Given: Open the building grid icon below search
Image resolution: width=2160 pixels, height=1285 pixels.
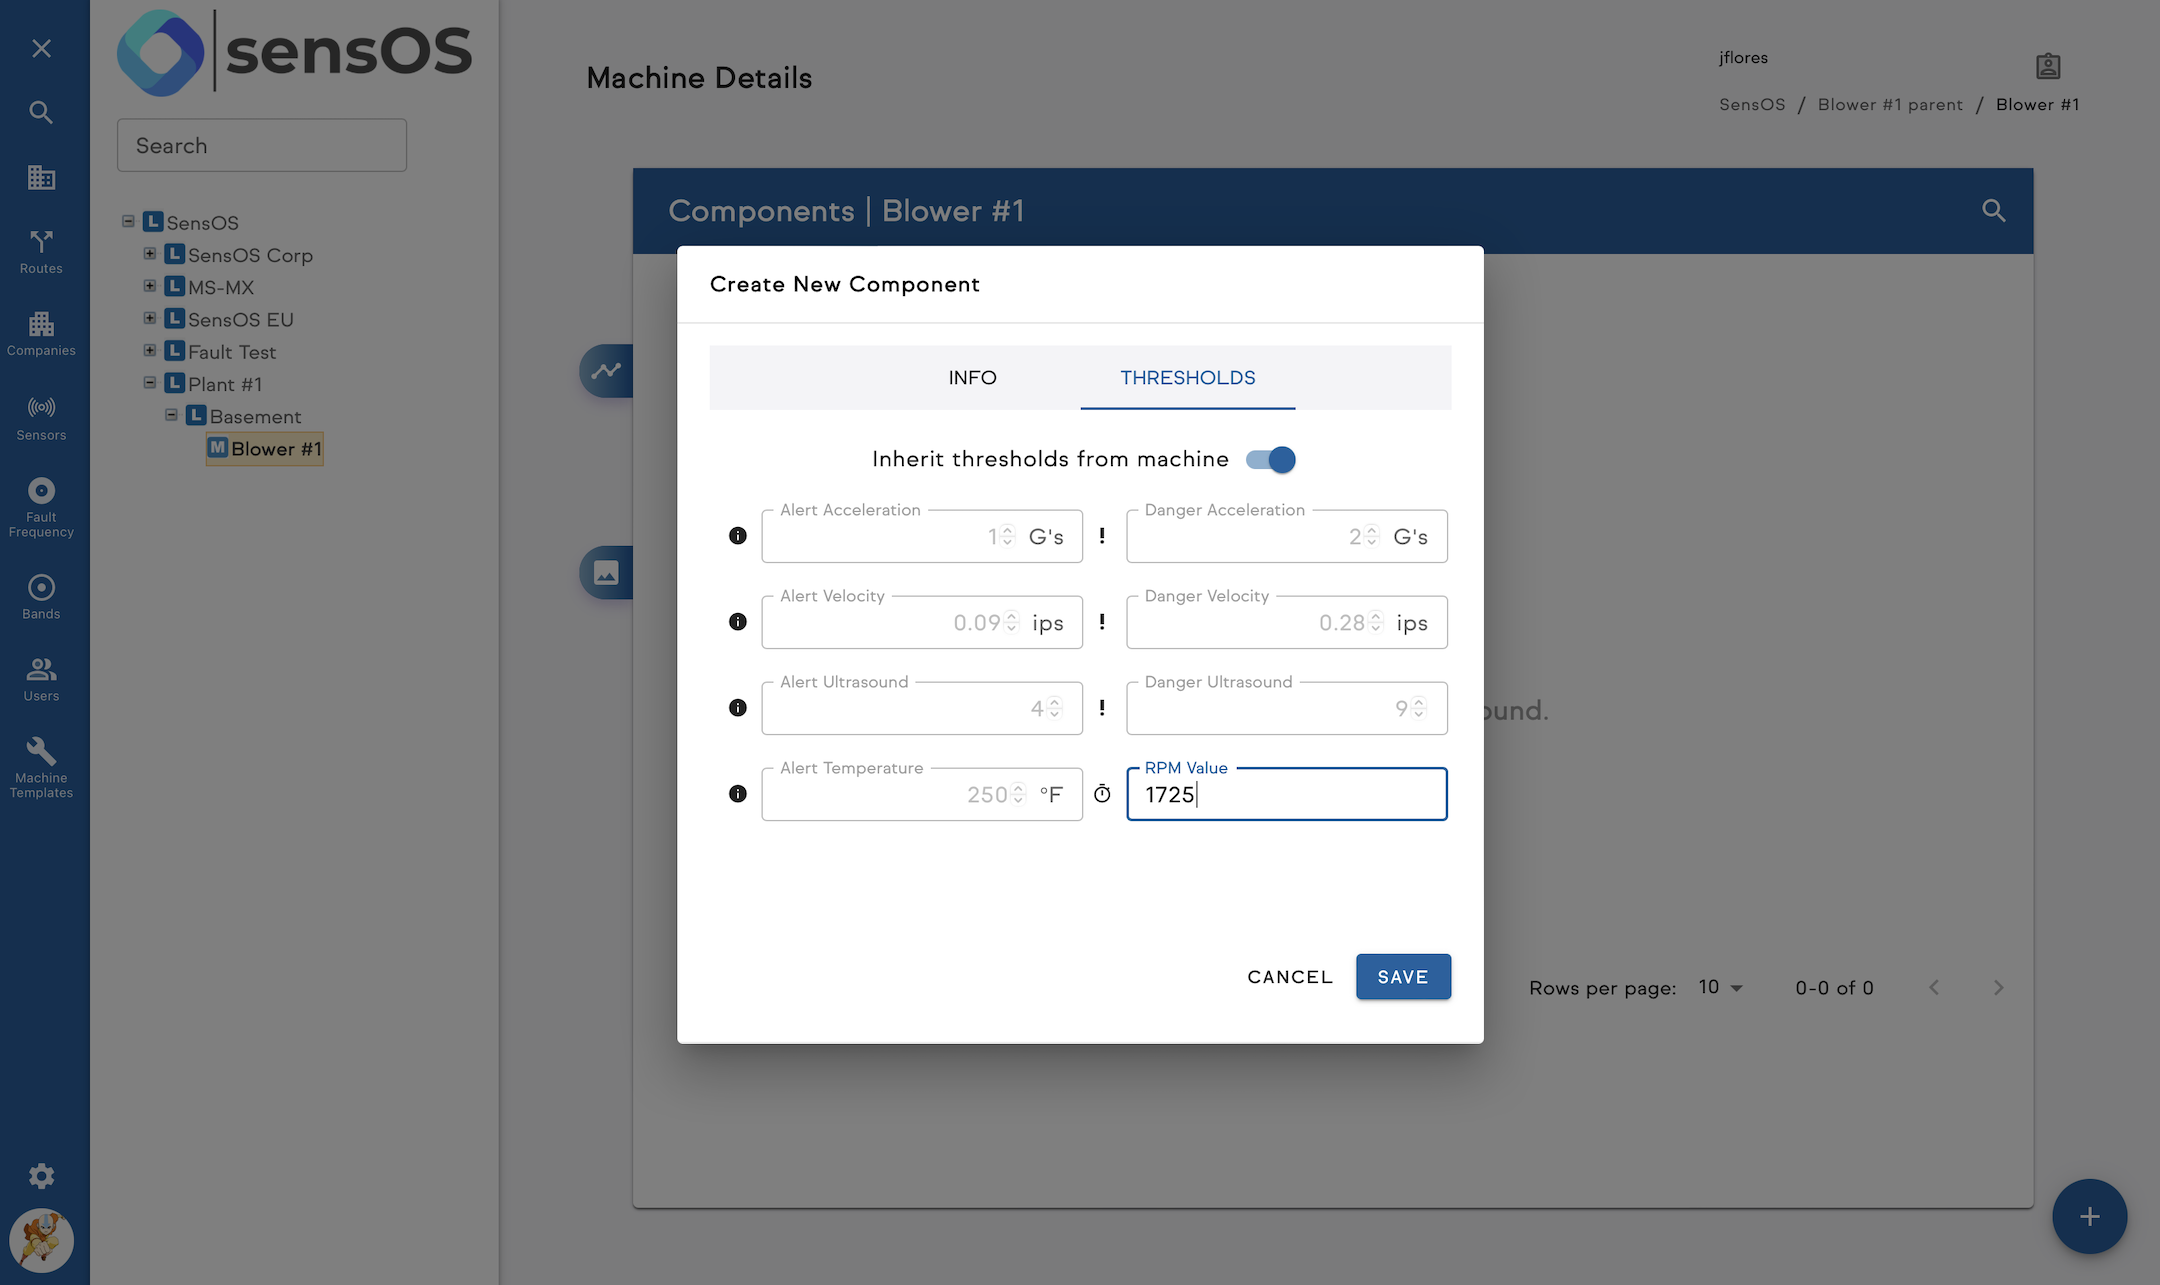Looking at the screenshot, I should click(x=41, y=177).
